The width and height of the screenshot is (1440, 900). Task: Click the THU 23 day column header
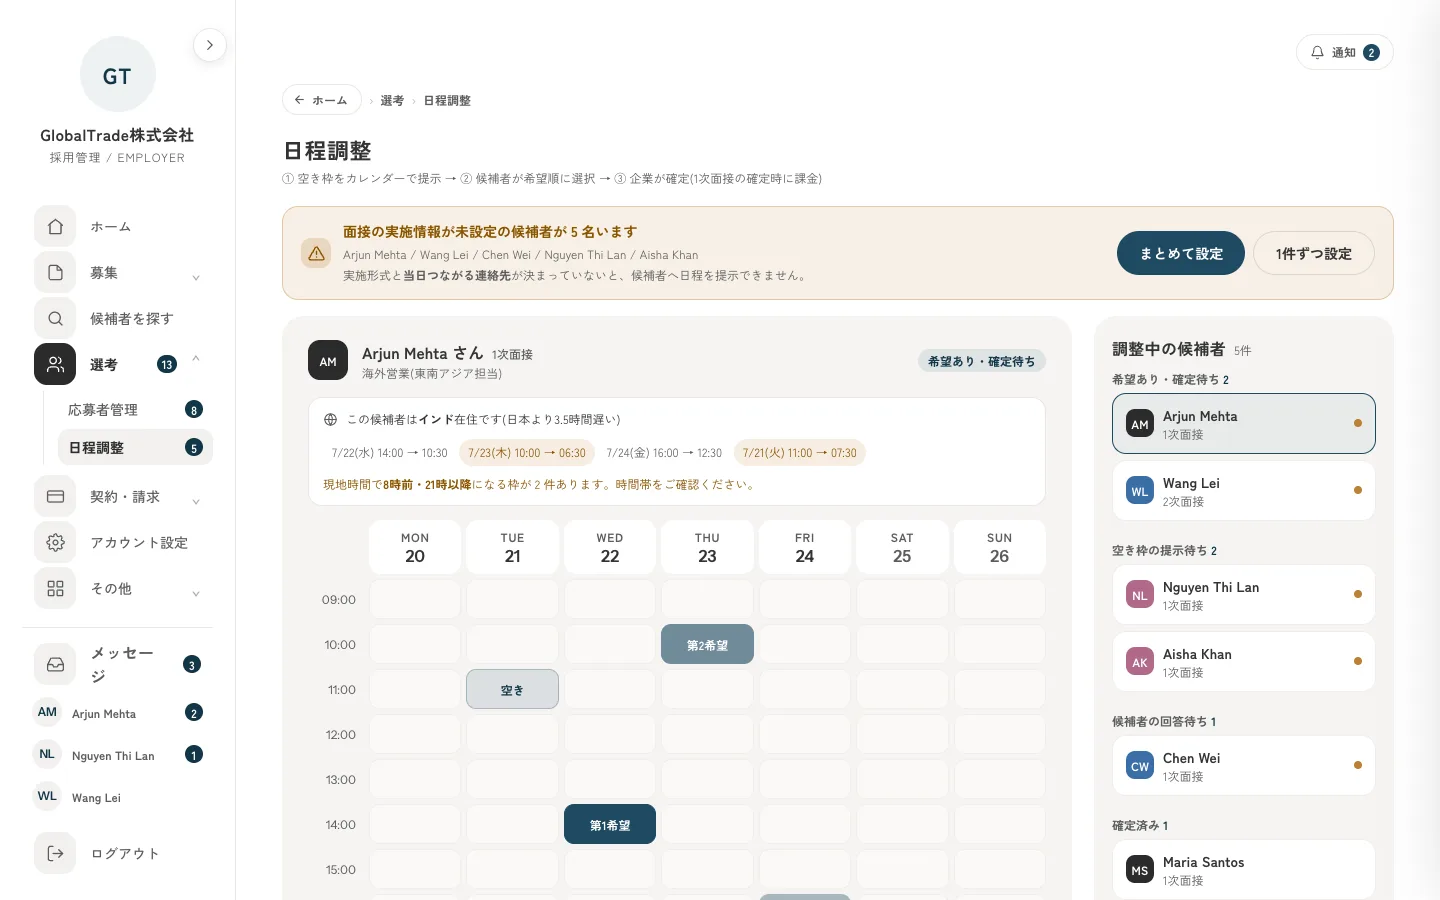tap(707, 548)
